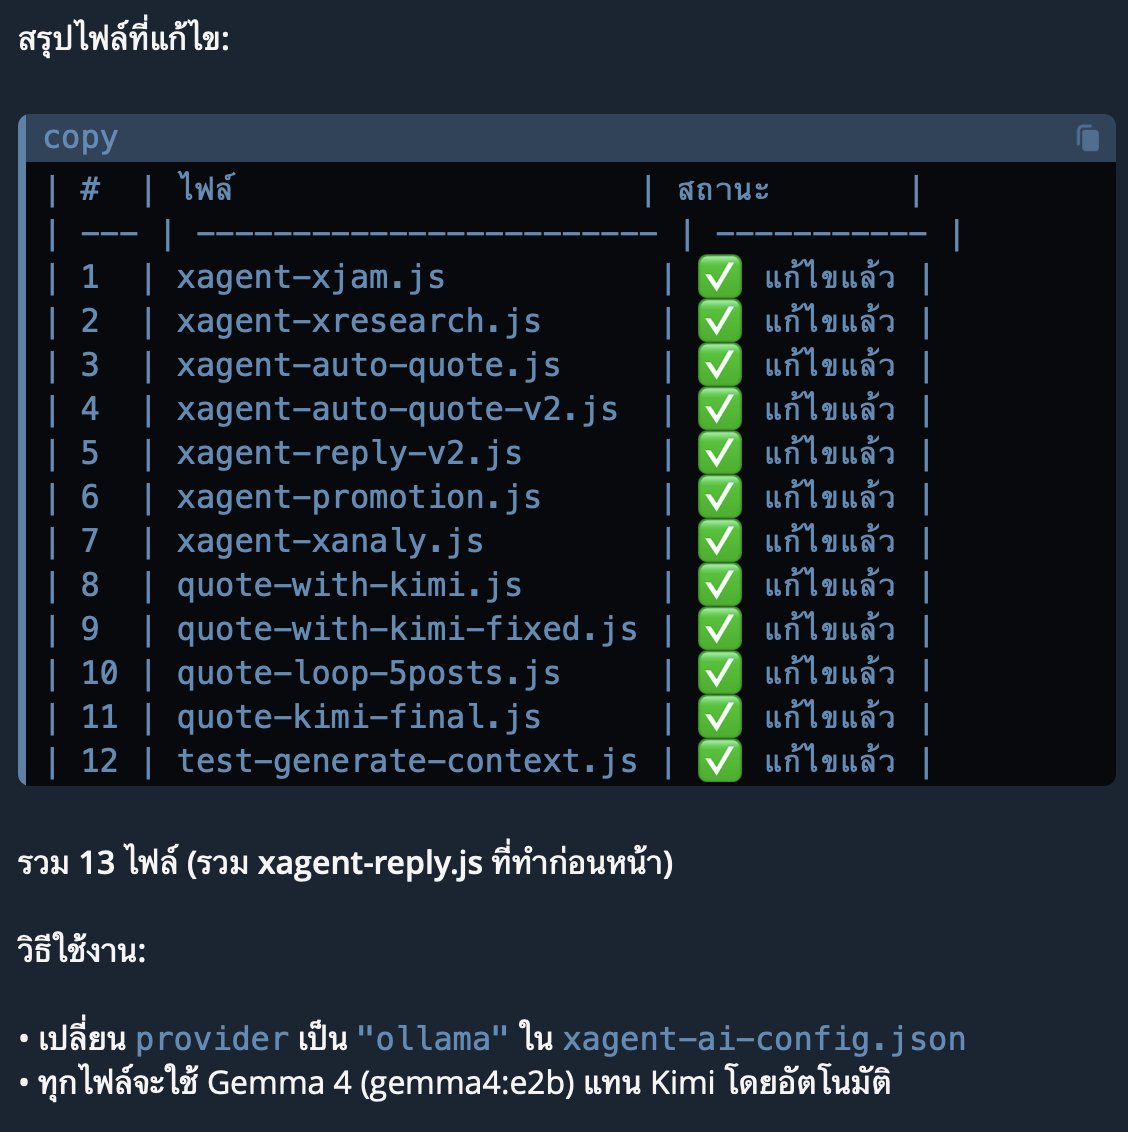Select the file name xagent-auto-quote-v2.js
This screenshot has height=1132, width=1128.
(397, 410)
